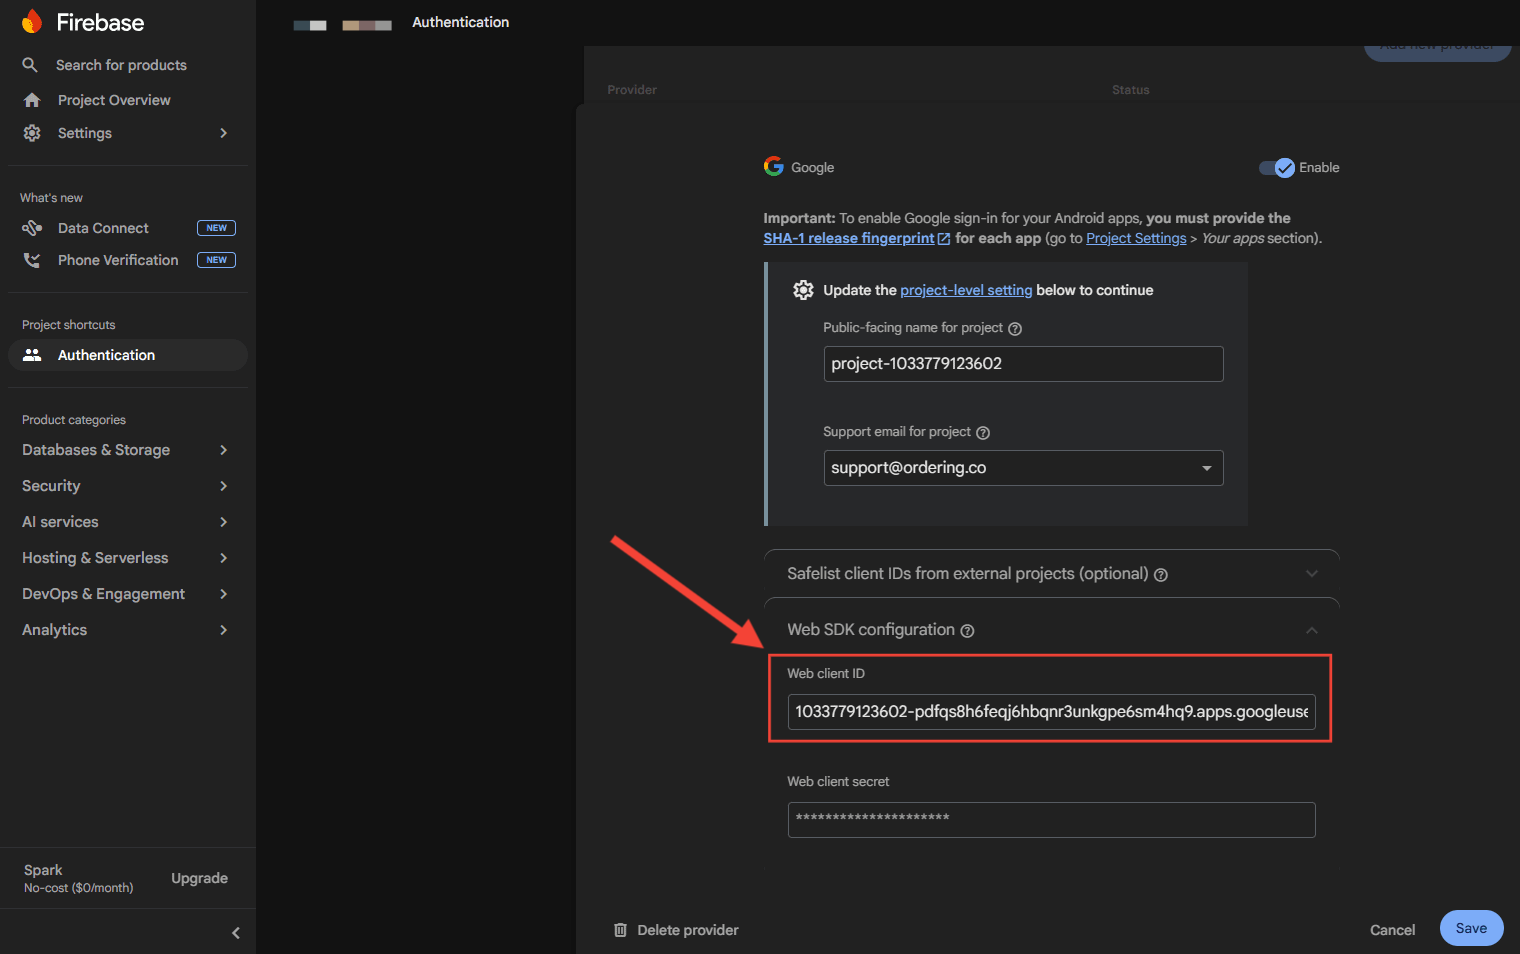The width and height of the screenshot is (1520, 954).
Task: Click the Save button
Action: click(1471, 928)
